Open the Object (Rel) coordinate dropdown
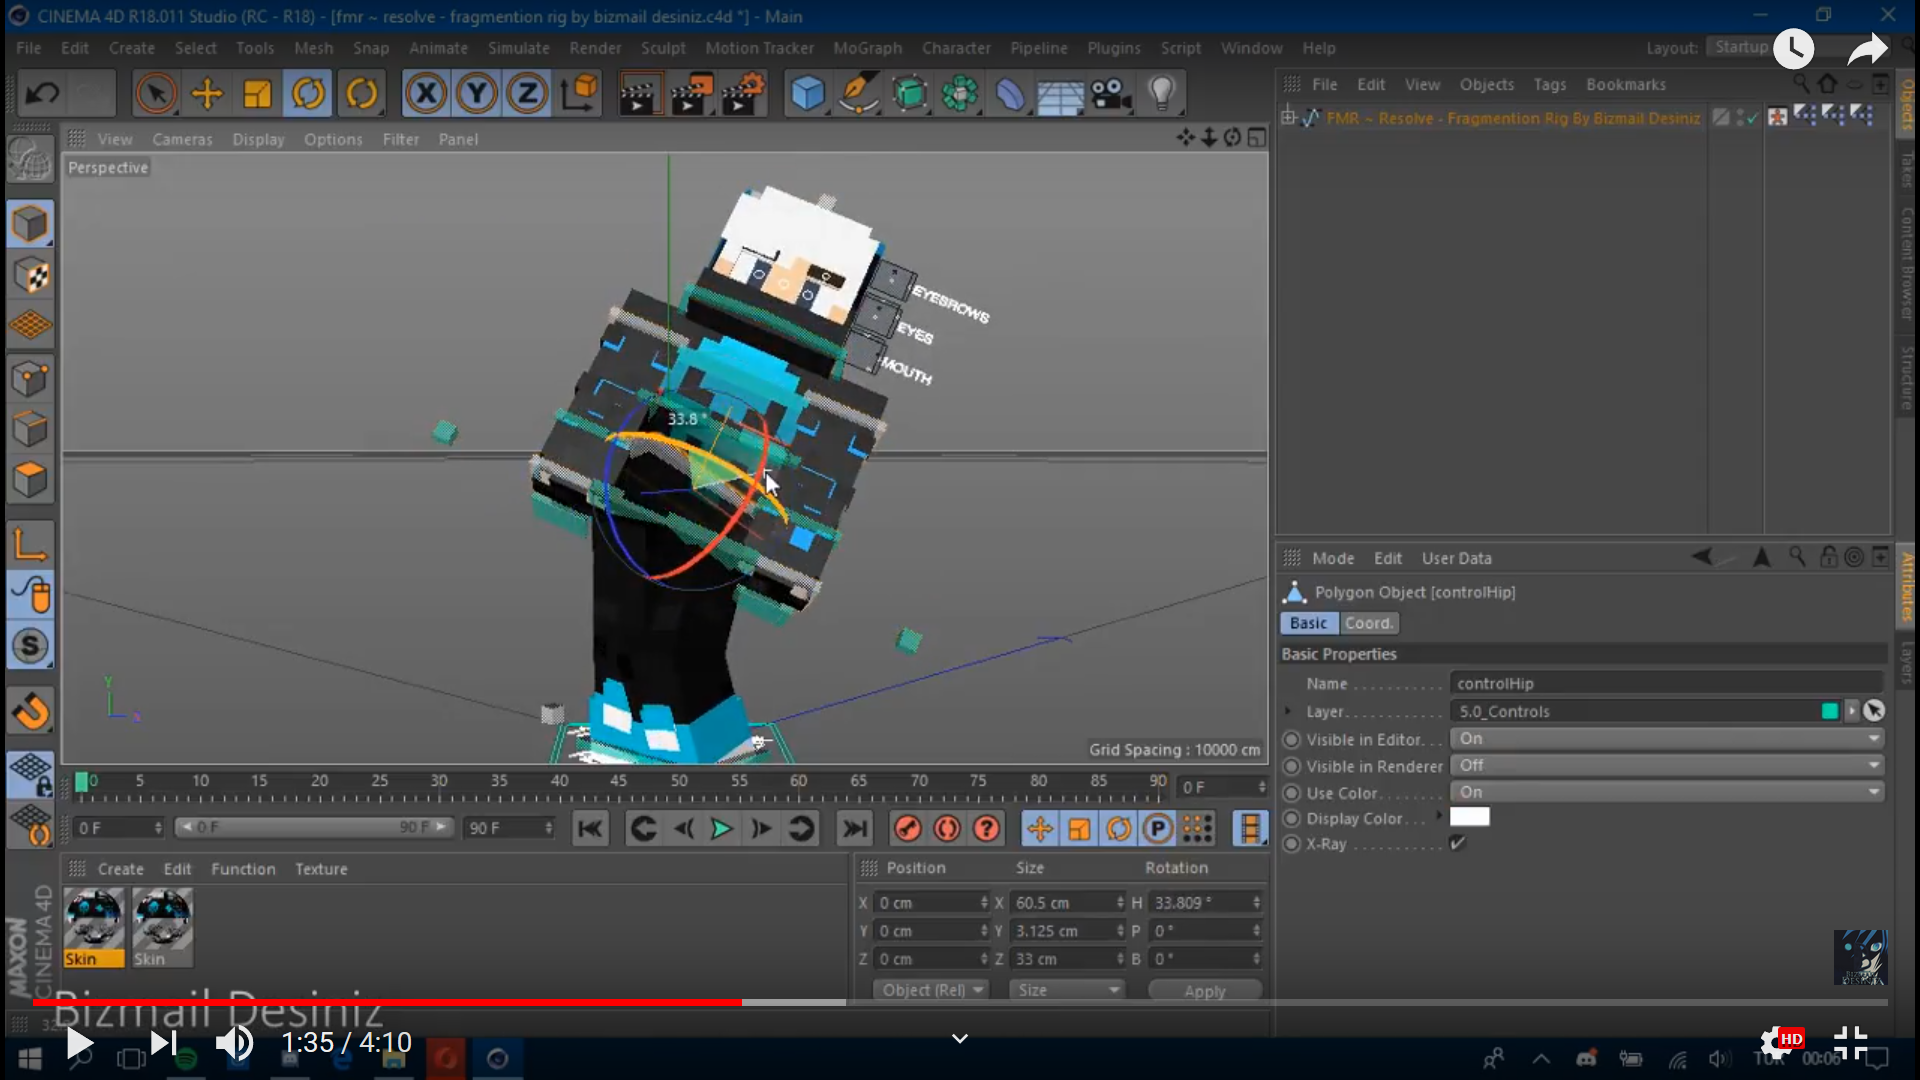 (x=932, y=990)
